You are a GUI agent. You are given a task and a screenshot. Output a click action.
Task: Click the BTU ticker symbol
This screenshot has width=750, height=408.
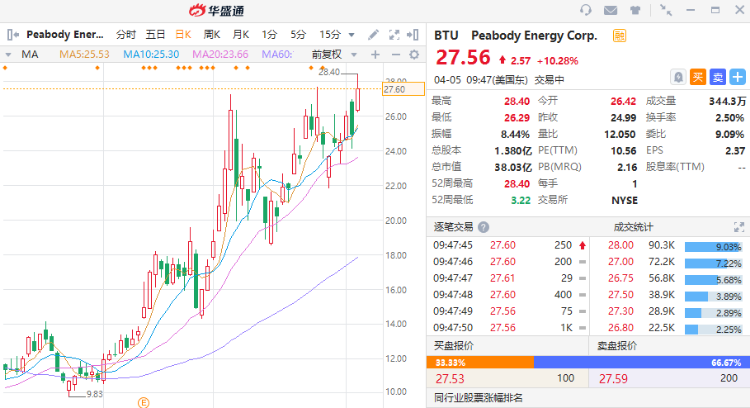point(446,35)
